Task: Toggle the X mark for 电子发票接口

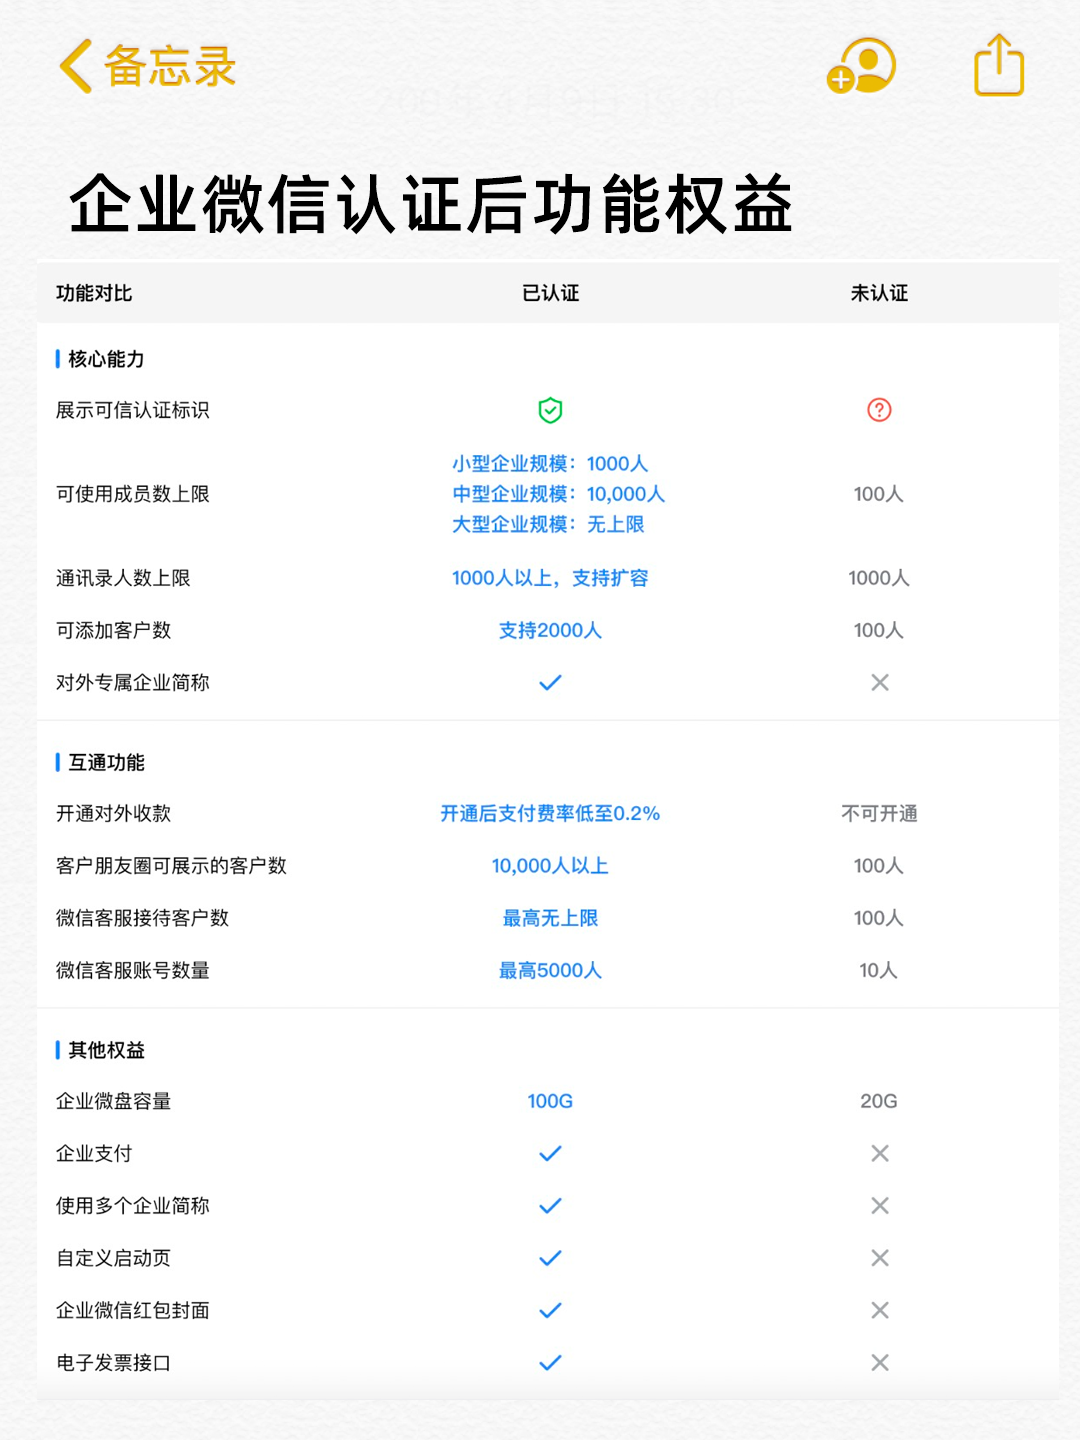Action: pyautogui.click(x=878, y=1361)
